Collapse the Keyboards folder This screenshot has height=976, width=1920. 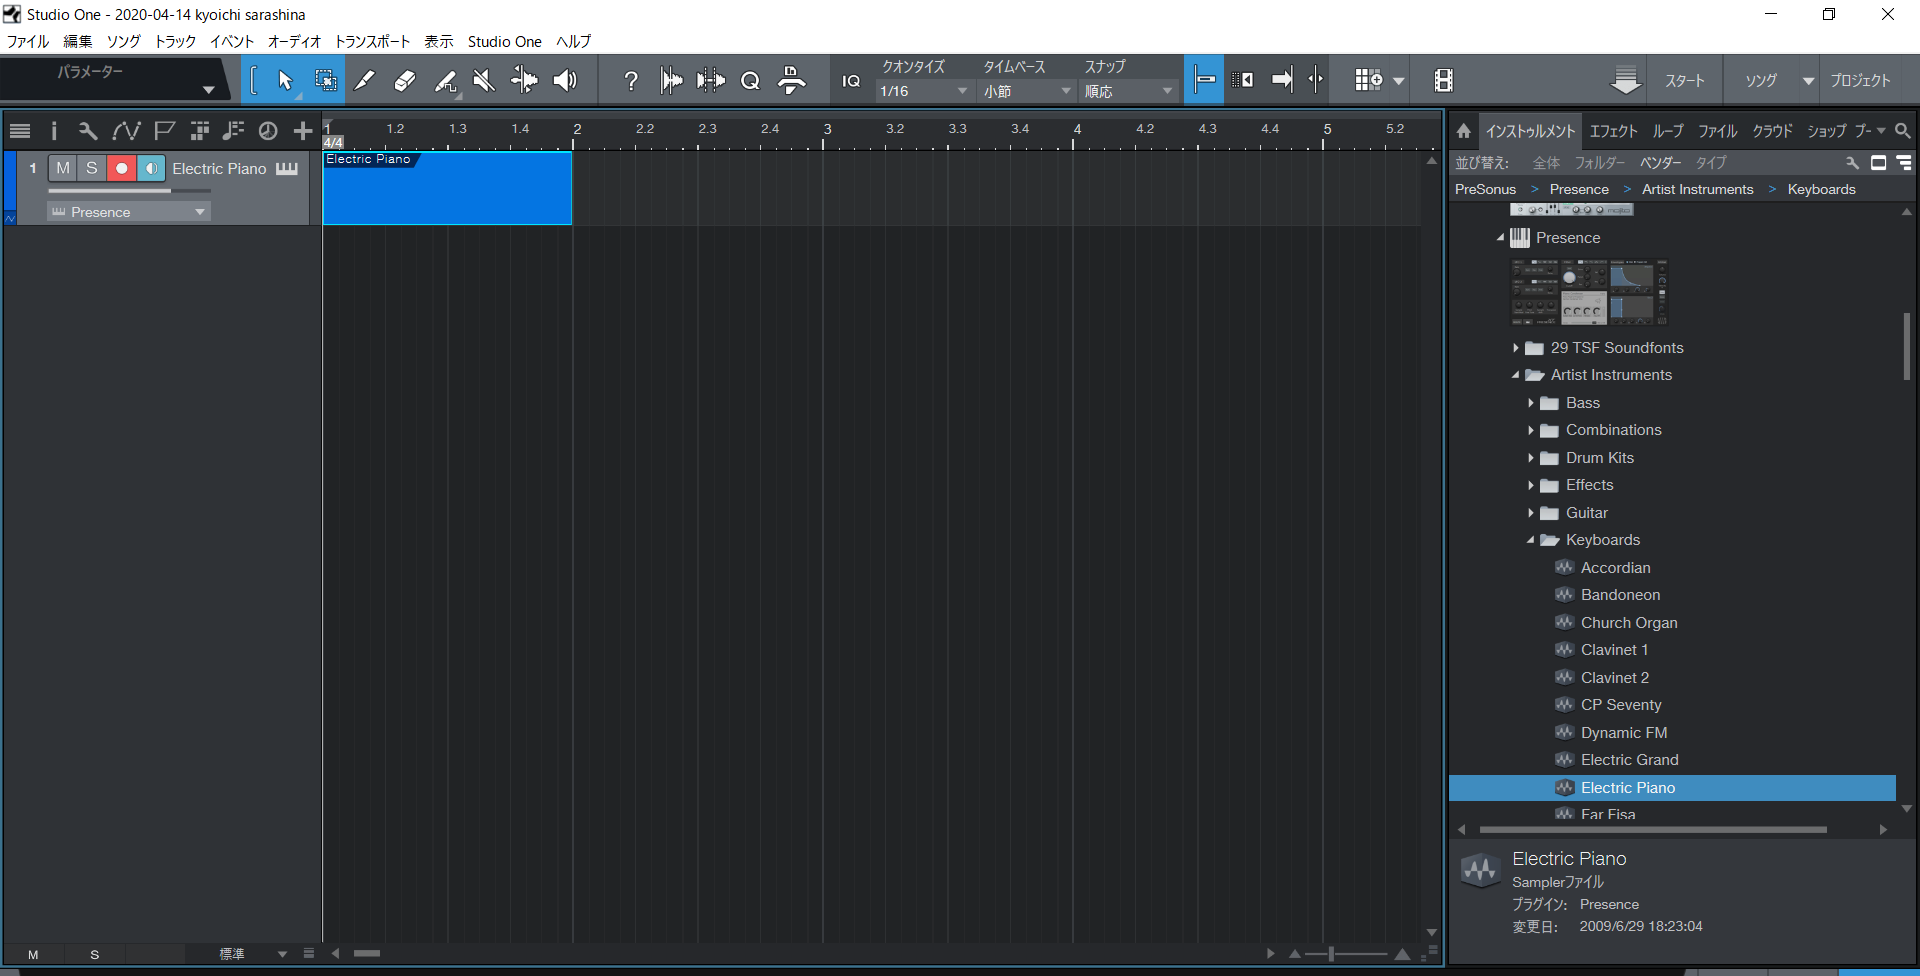click(x=1531, y=540)
